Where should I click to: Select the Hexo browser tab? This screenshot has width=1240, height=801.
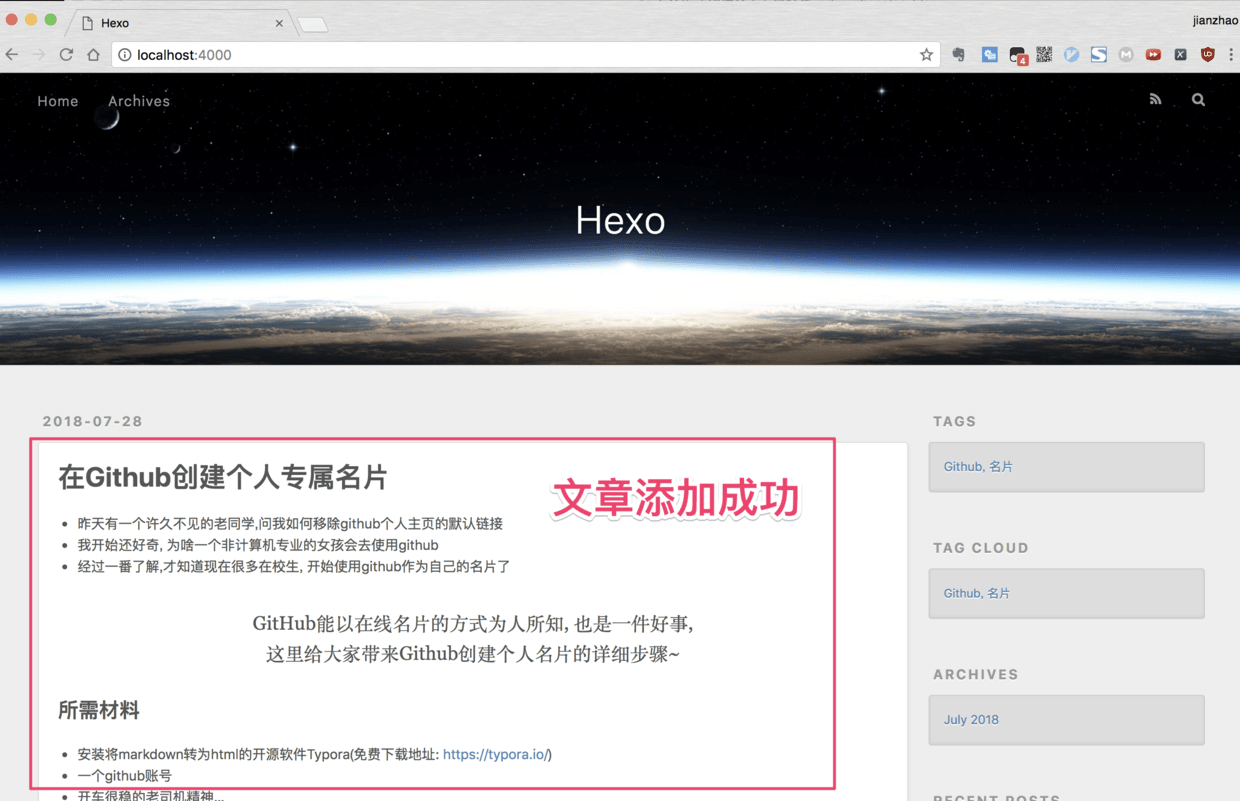point(180,22)
